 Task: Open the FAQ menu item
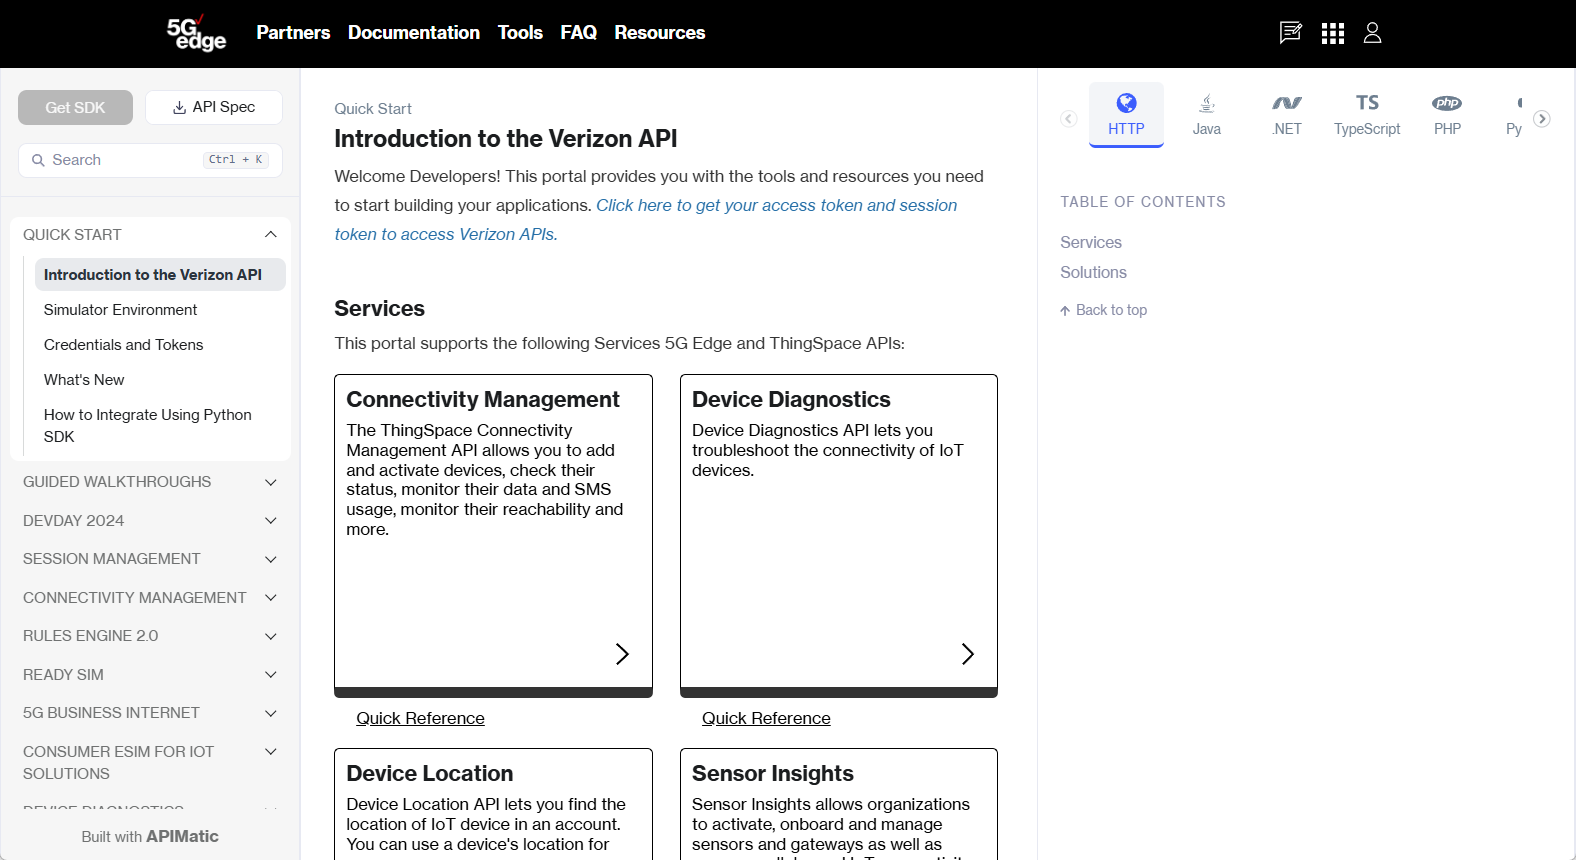click(578, 33)
